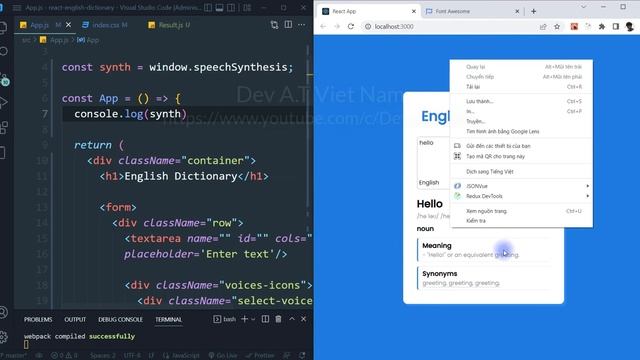This screenshot has width=640, height=360.
Task: Split the editor to the right
Action: click(x=288, y=24)
